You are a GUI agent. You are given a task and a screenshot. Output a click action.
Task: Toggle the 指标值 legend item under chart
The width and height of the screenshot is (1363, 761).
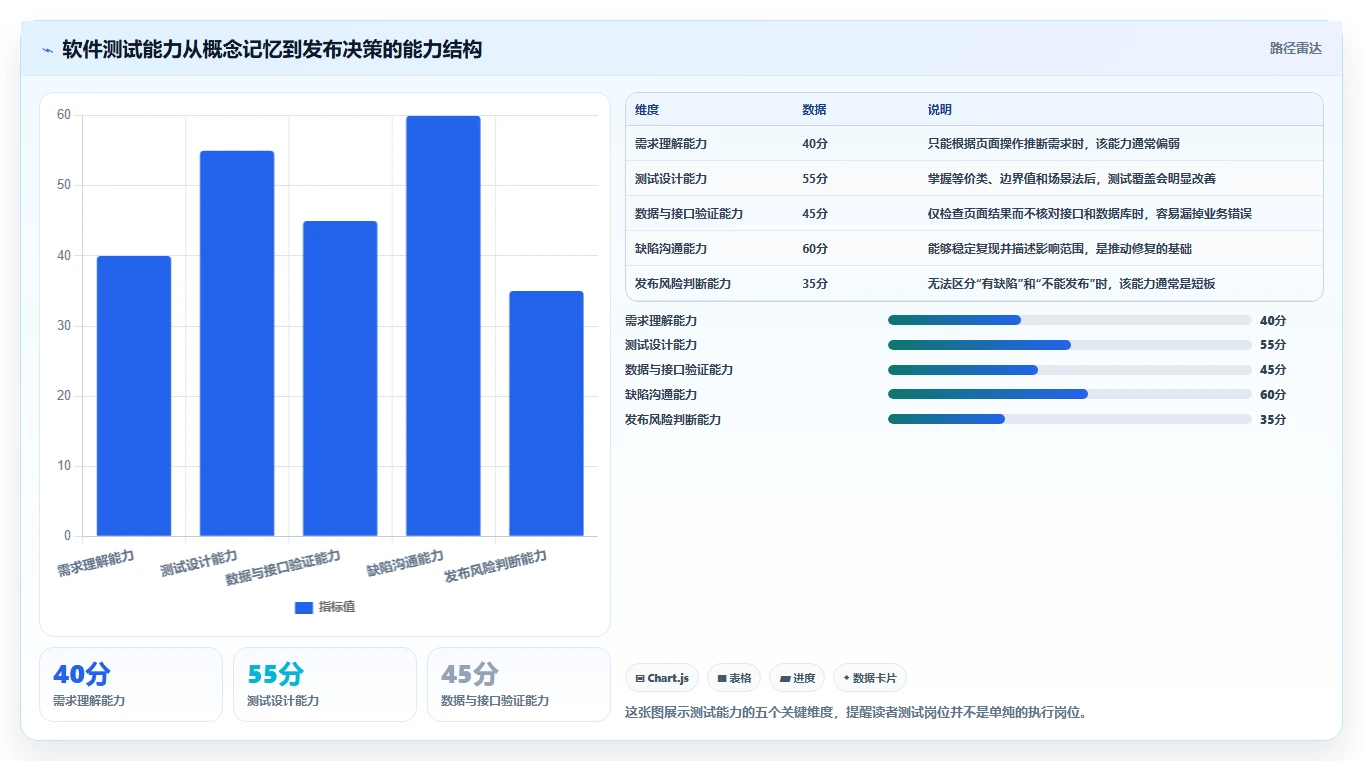325,607
